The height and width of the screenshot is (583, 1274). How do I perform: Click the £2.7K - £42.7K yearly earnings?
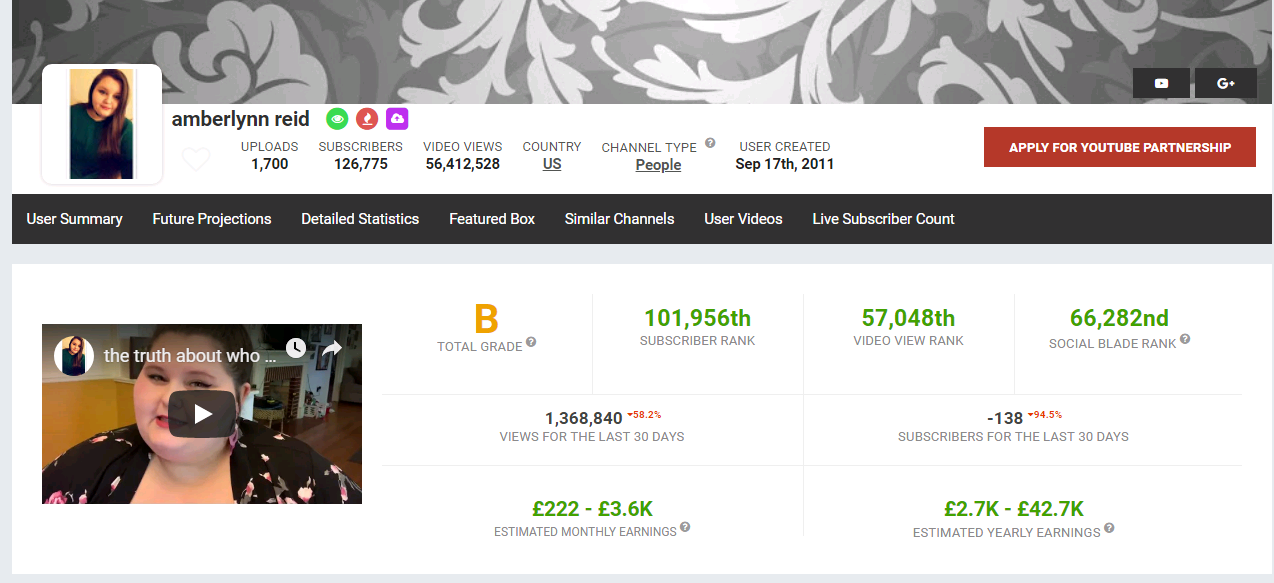coord(1014,508)
